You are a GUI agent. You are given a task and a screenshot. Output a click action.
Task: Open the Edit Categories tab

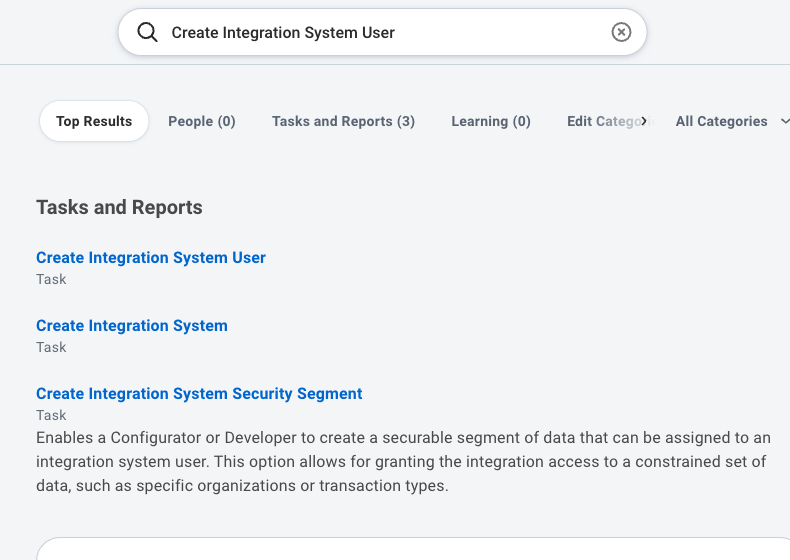[x=604, y=121]
